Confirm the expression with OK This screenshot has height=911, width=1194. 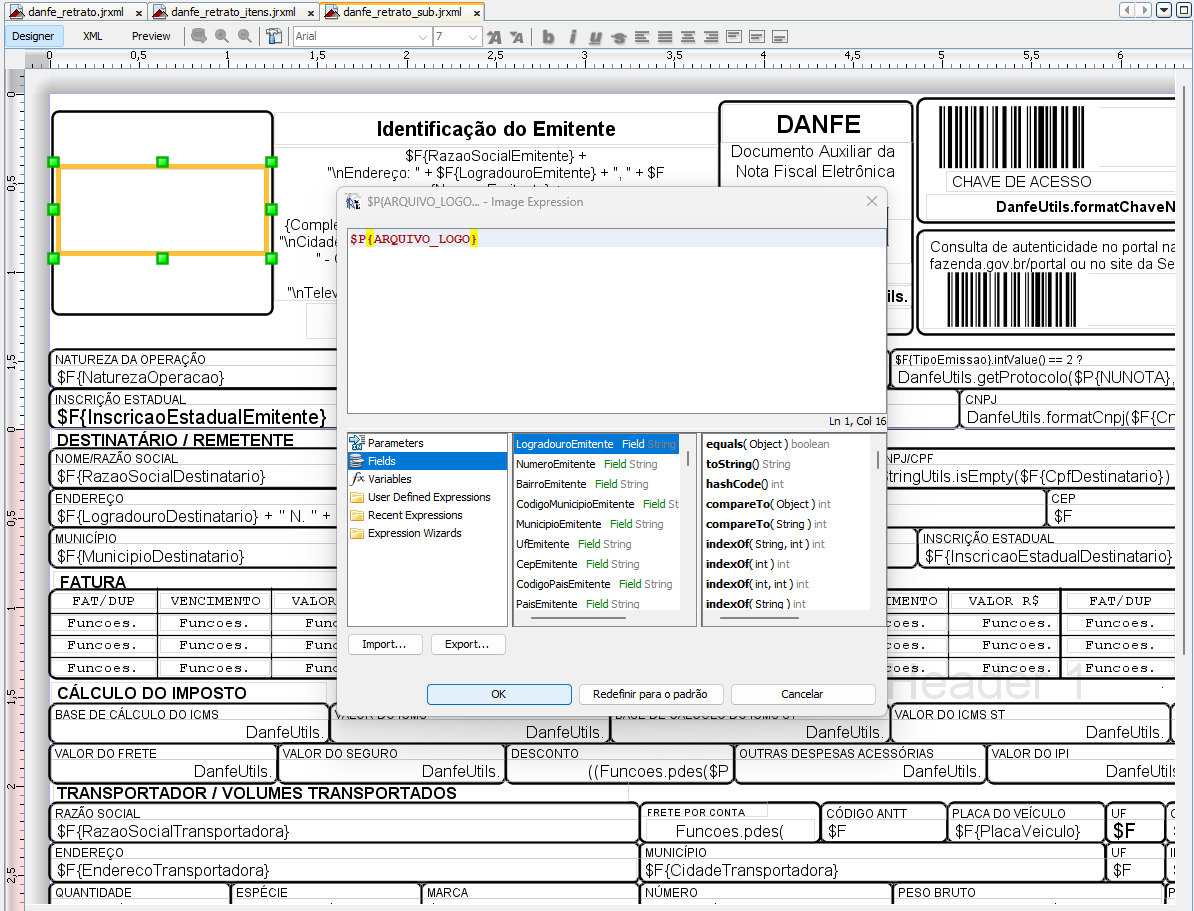coord(499,694)
